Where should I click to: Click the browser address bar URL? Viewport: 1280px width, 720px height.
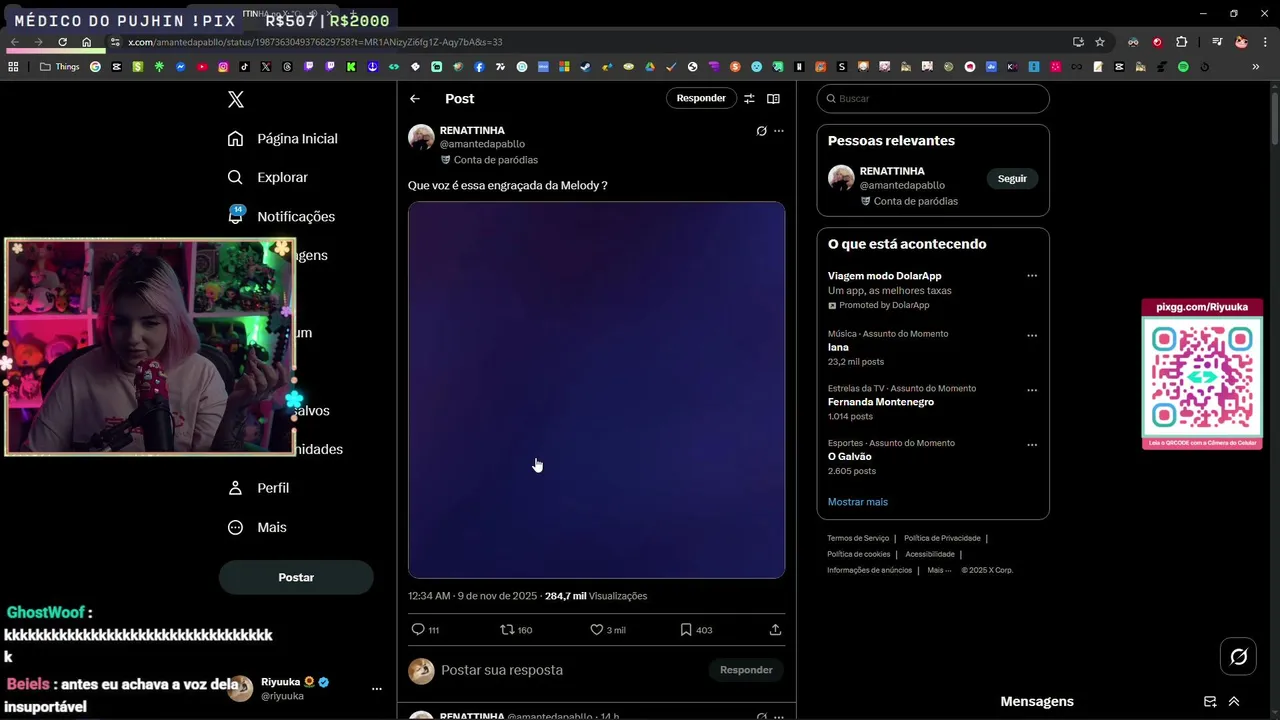tap(315, 42)
